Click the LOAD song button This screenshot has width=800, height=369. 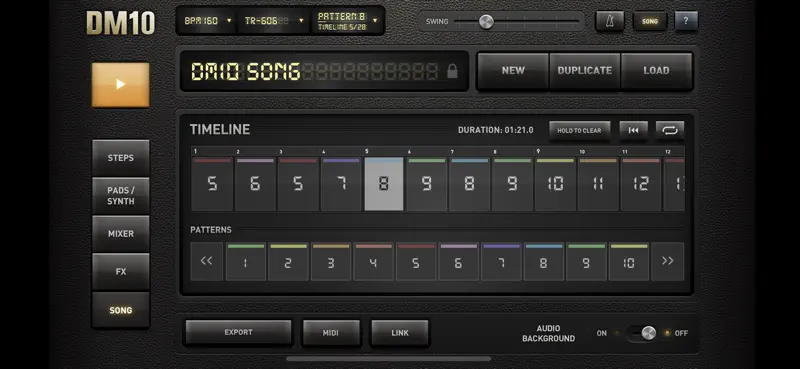657,71
